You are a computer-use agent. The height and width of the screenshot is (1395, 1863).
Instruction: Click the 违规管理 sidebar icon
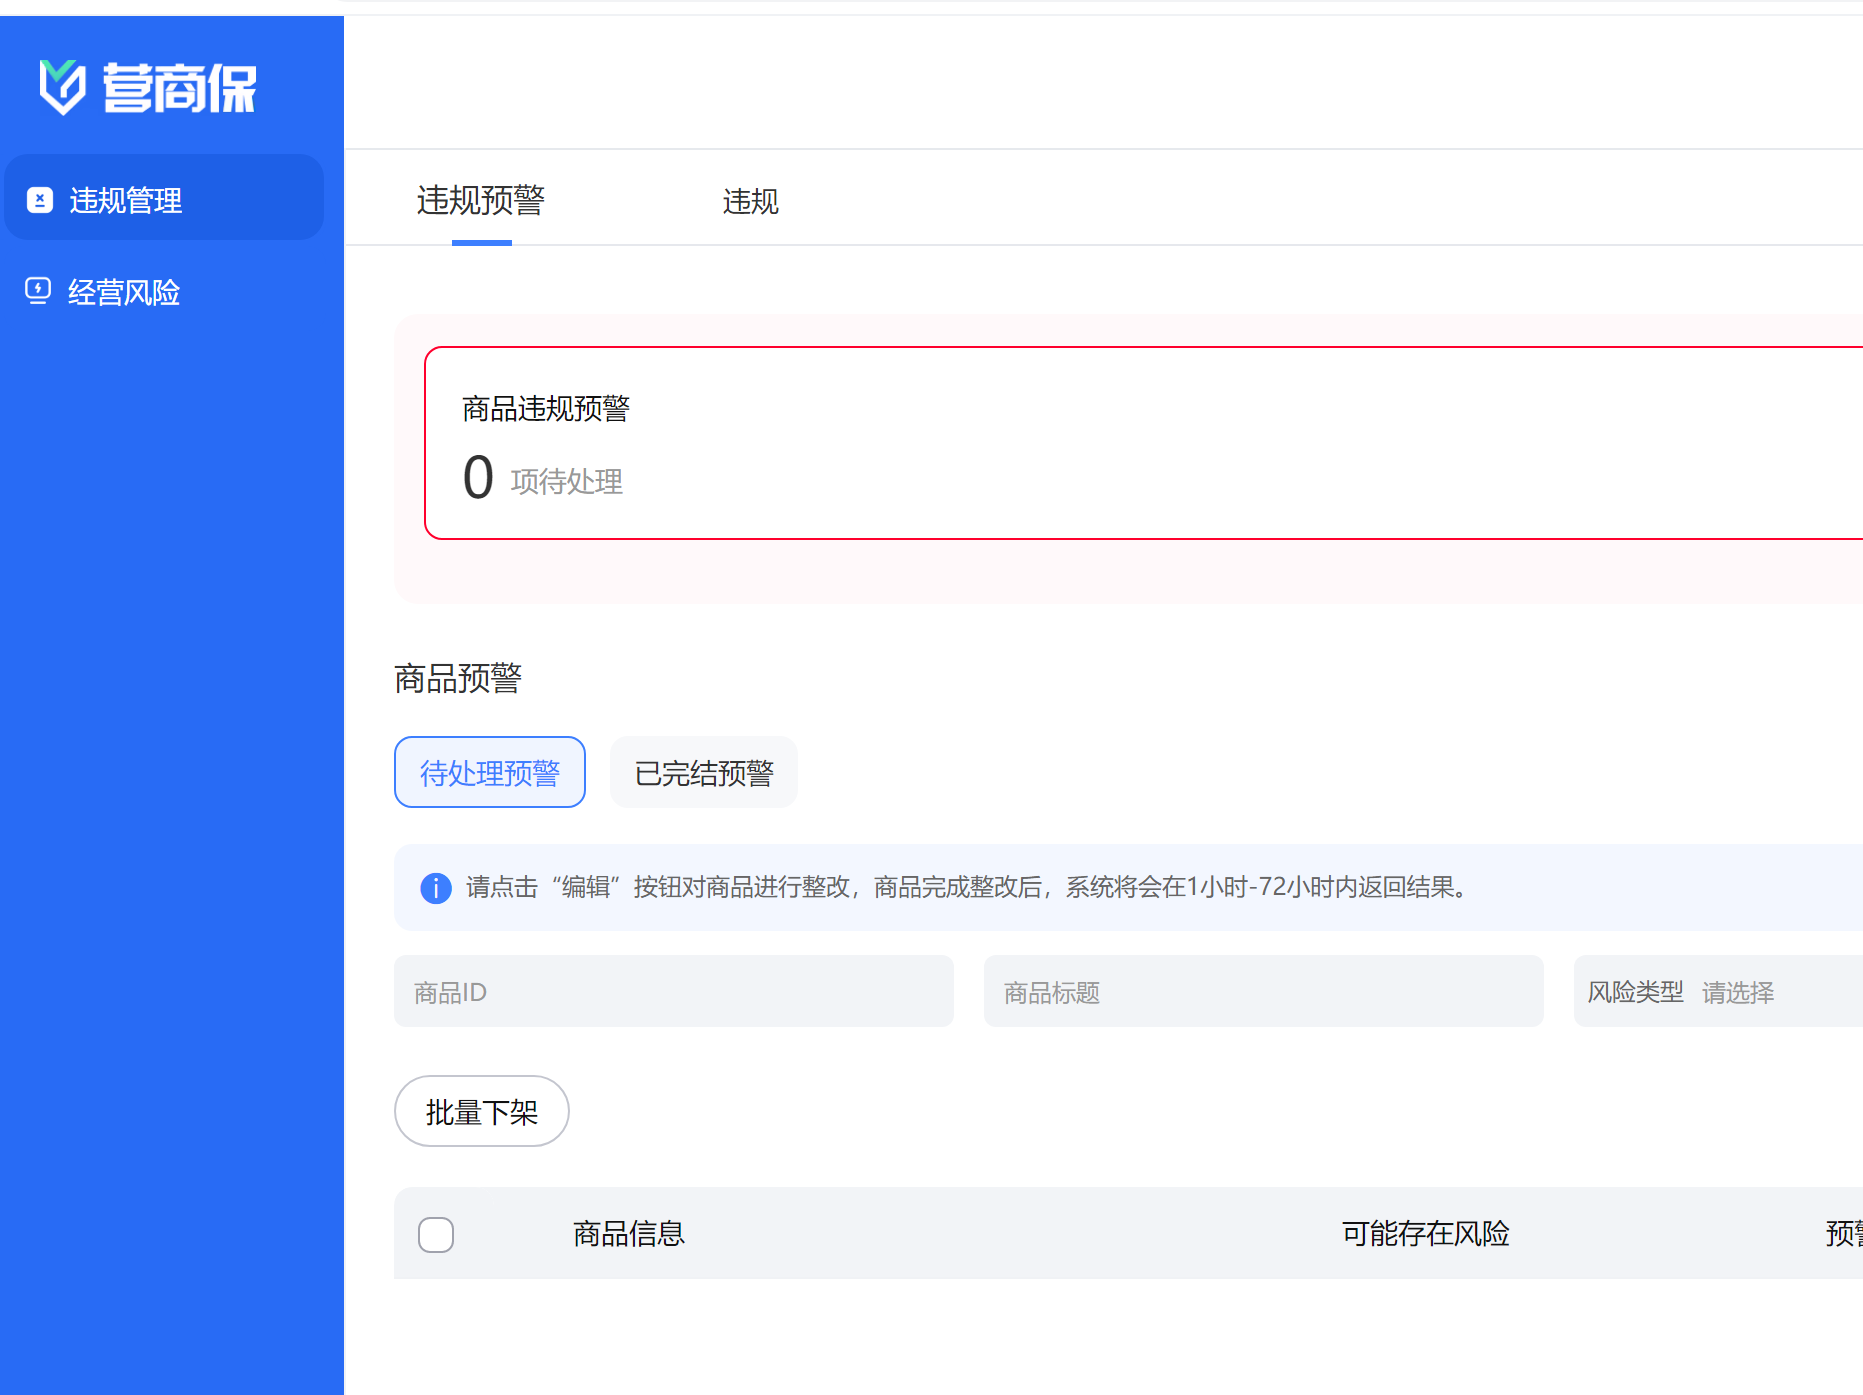click(40, 200)
